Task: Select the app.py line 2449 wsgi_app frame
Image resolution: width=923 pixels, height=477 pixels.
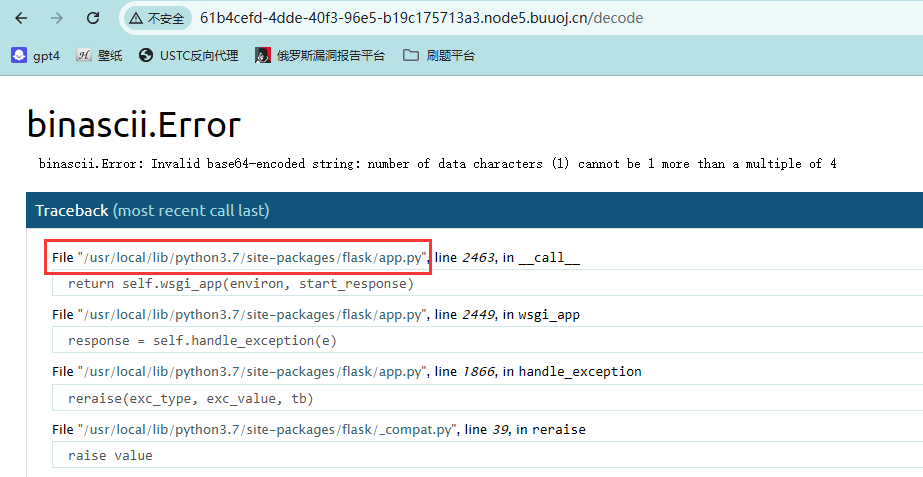Action: pos(315,315)
